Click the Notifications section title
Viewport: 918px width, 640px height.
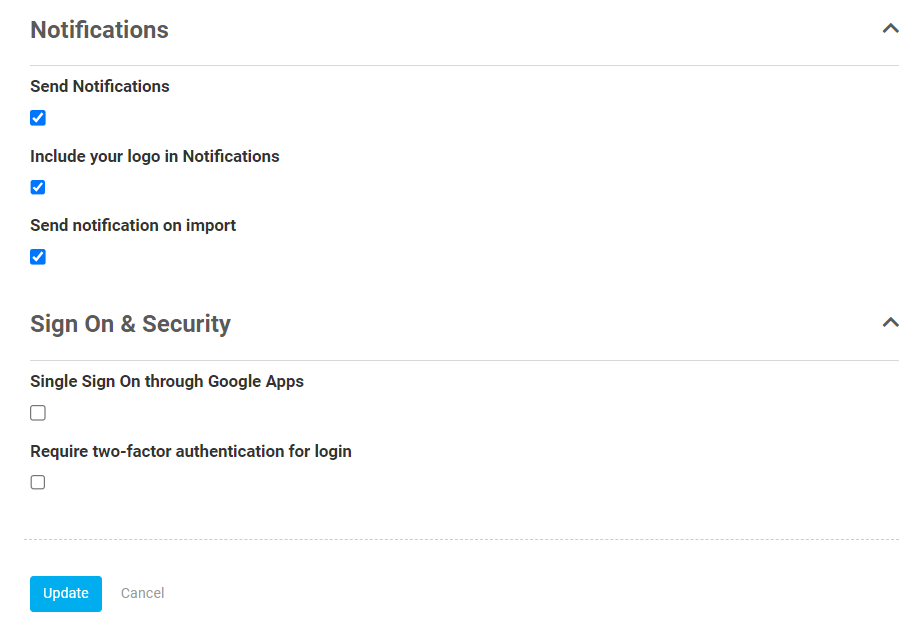tap(100, 30)
